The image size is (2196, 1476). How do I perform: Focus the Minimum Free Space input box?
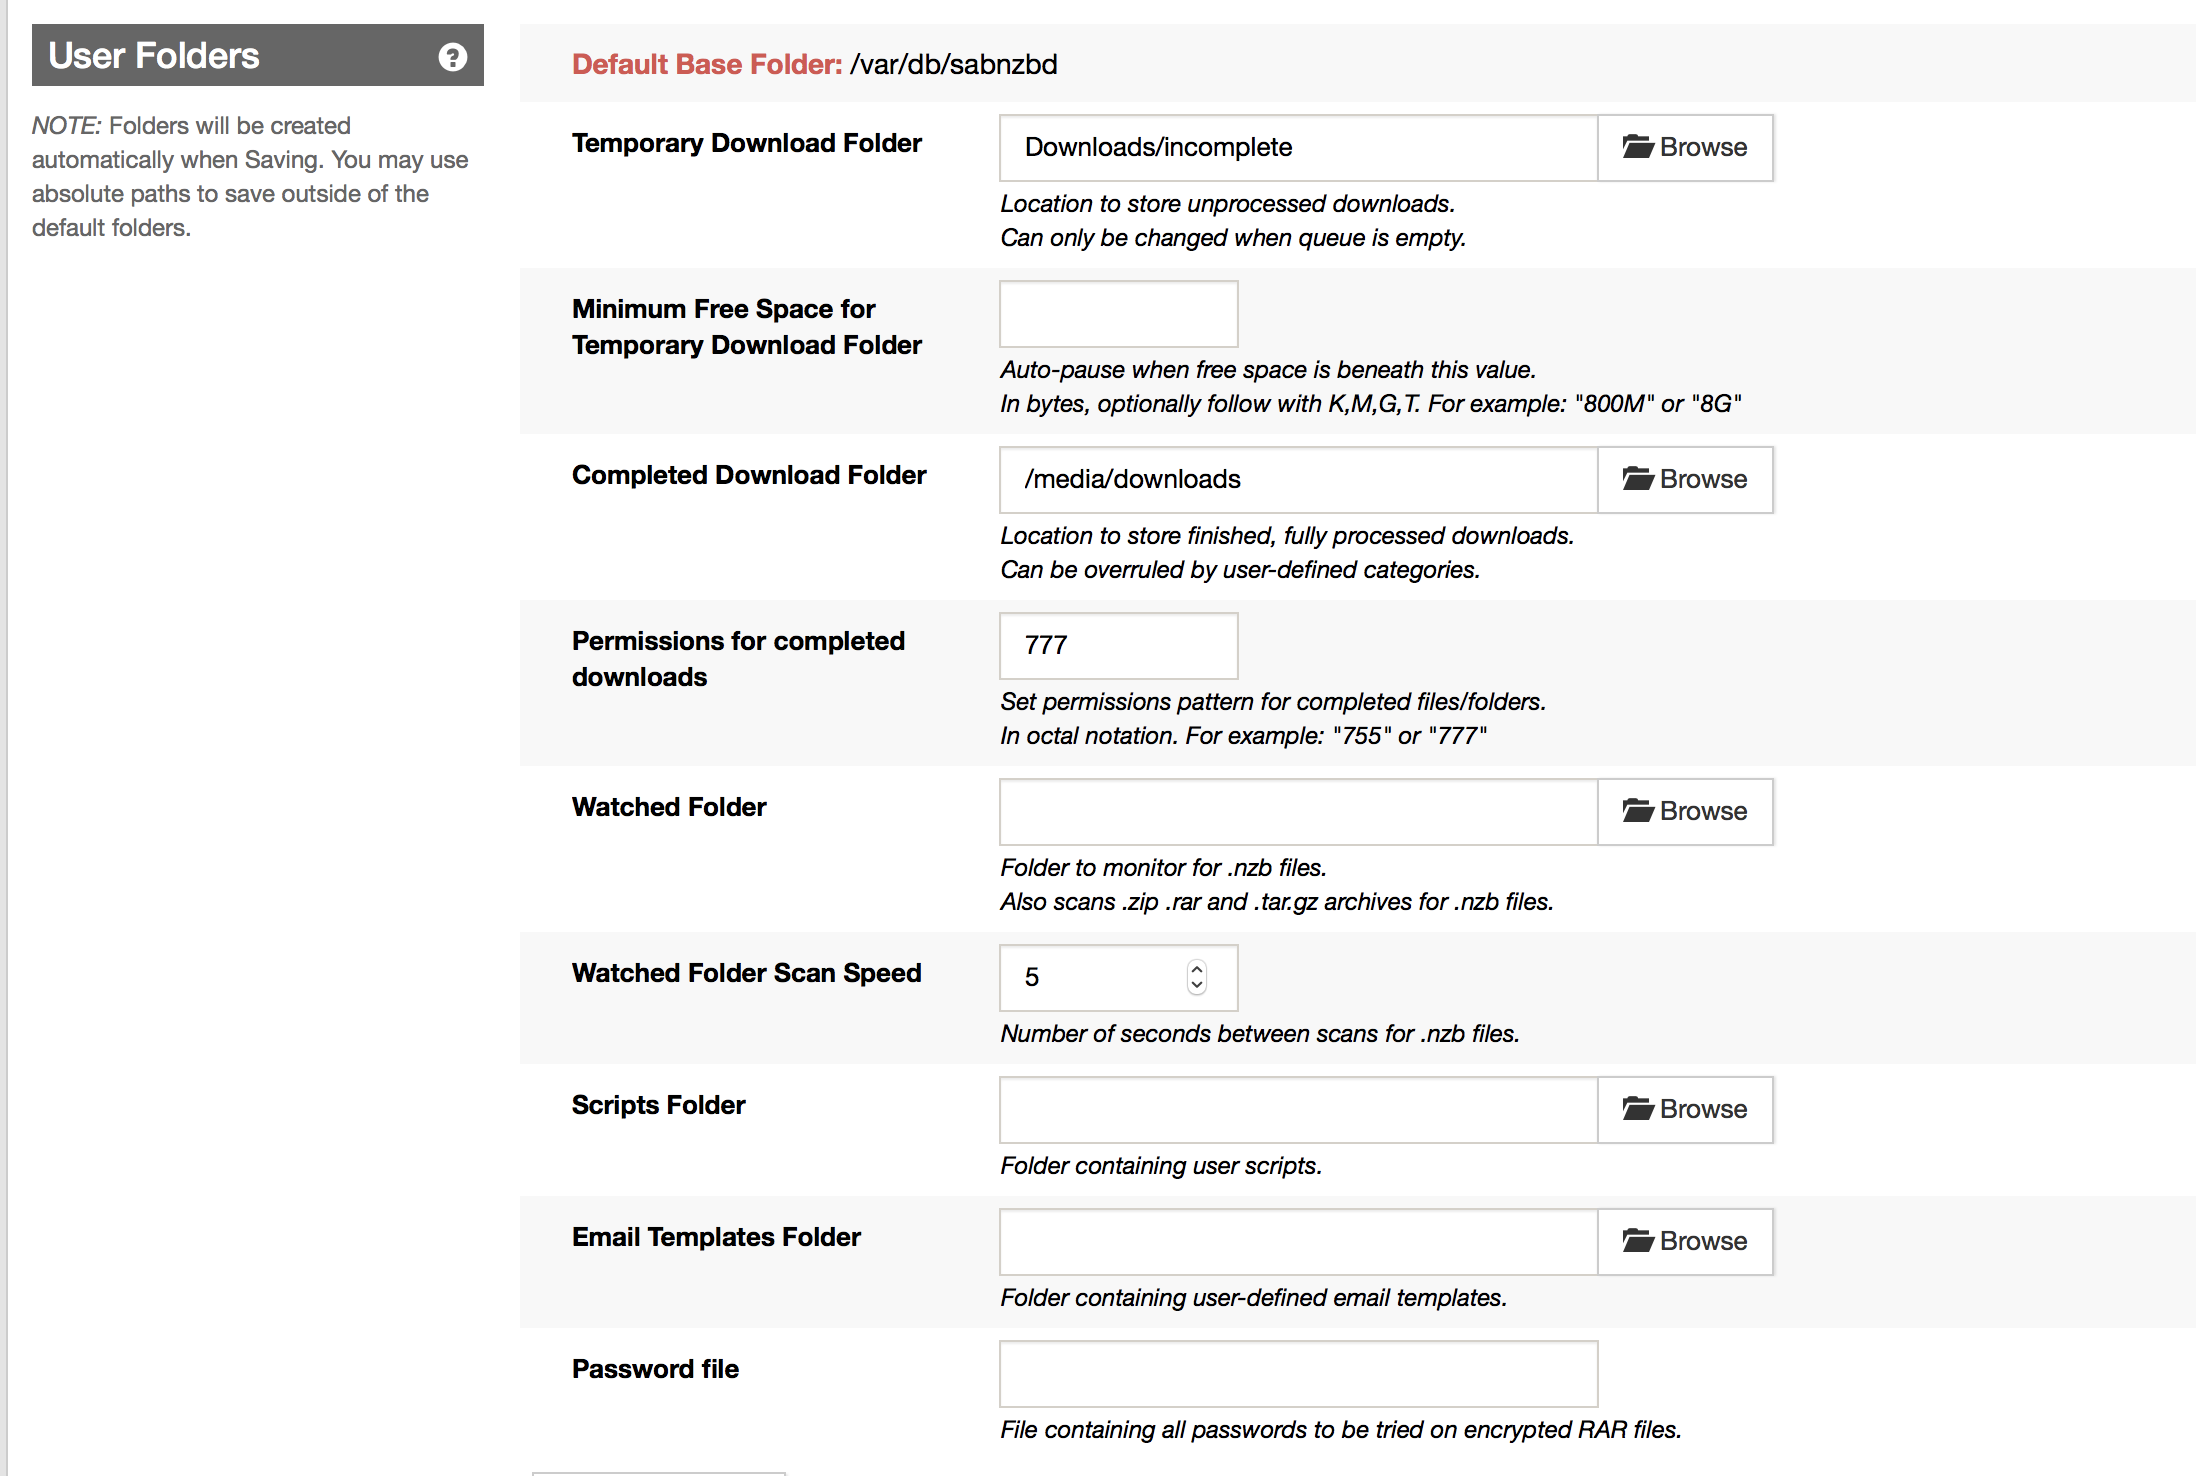click(1119, 314)
